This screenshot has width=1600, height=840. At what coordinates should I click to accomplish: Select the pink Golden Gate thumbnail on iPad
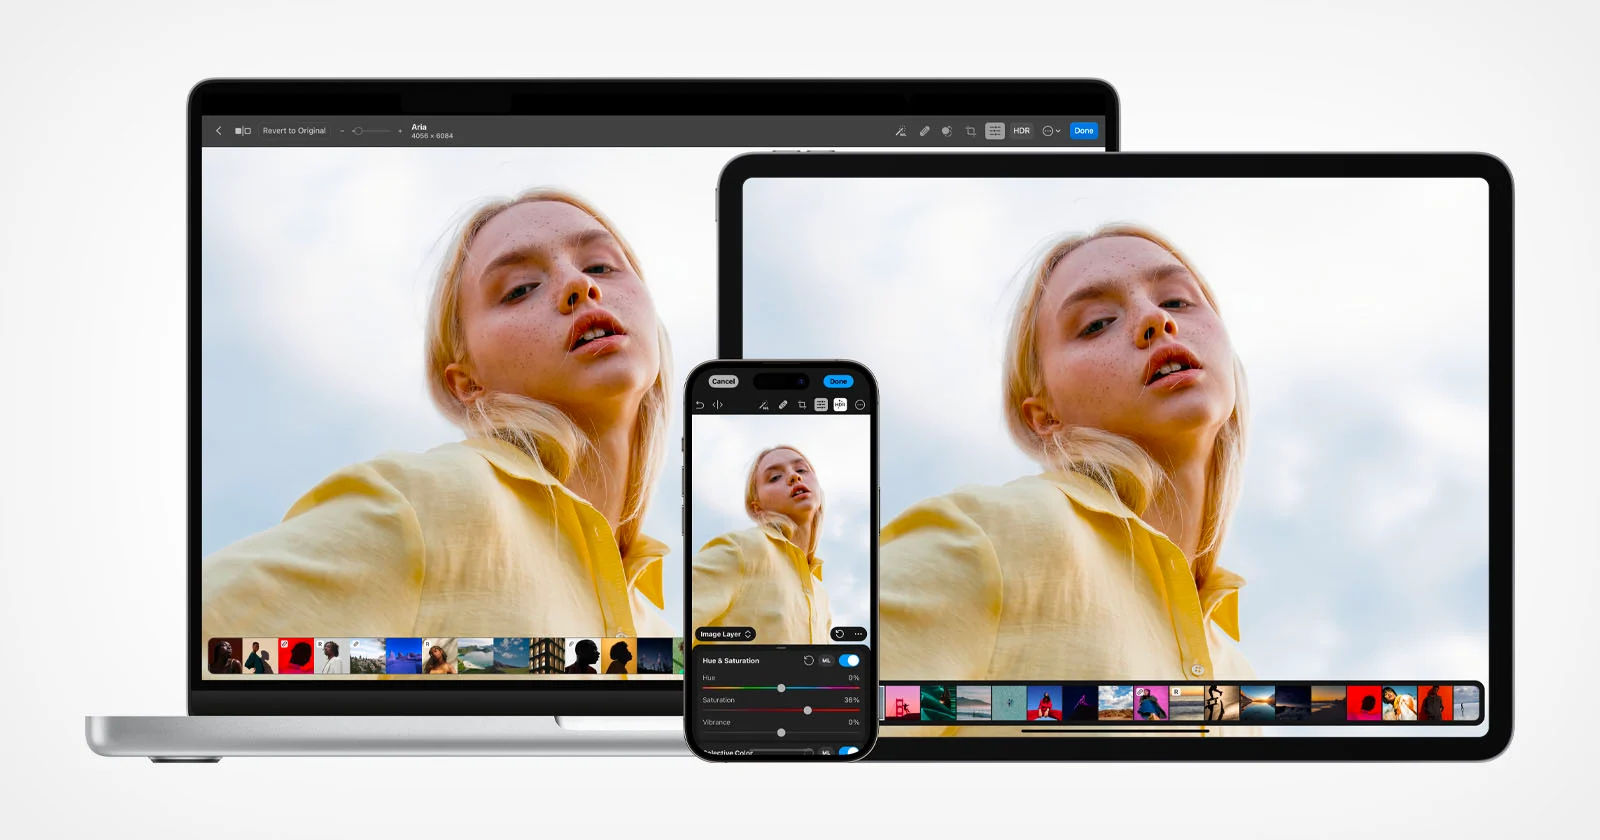[x=903, y=703]
